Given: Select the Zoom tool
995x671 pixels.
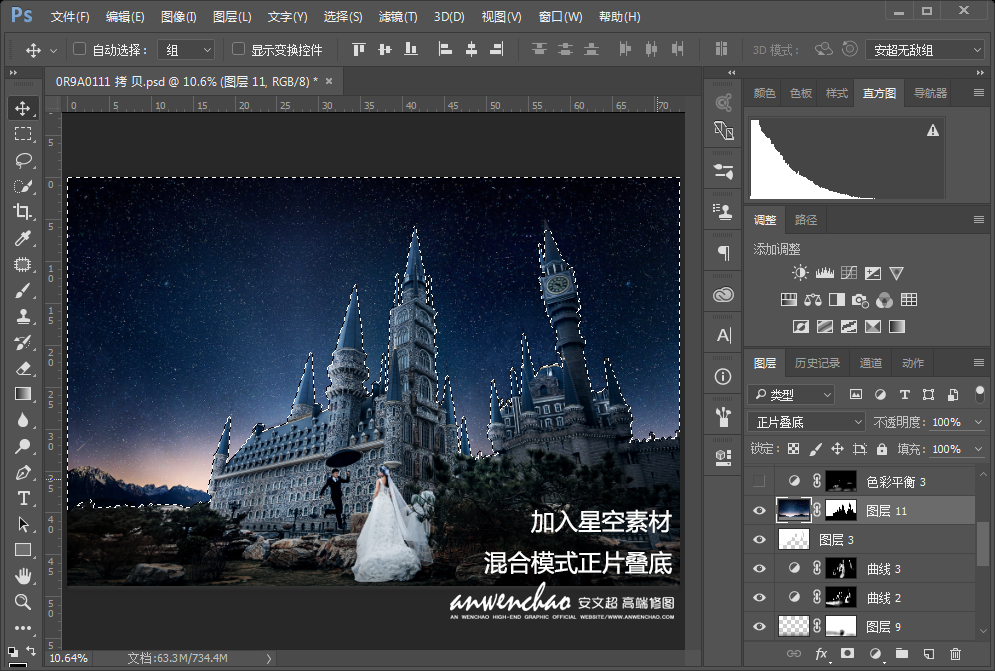Looking at the screenshot, I should 23,602.
